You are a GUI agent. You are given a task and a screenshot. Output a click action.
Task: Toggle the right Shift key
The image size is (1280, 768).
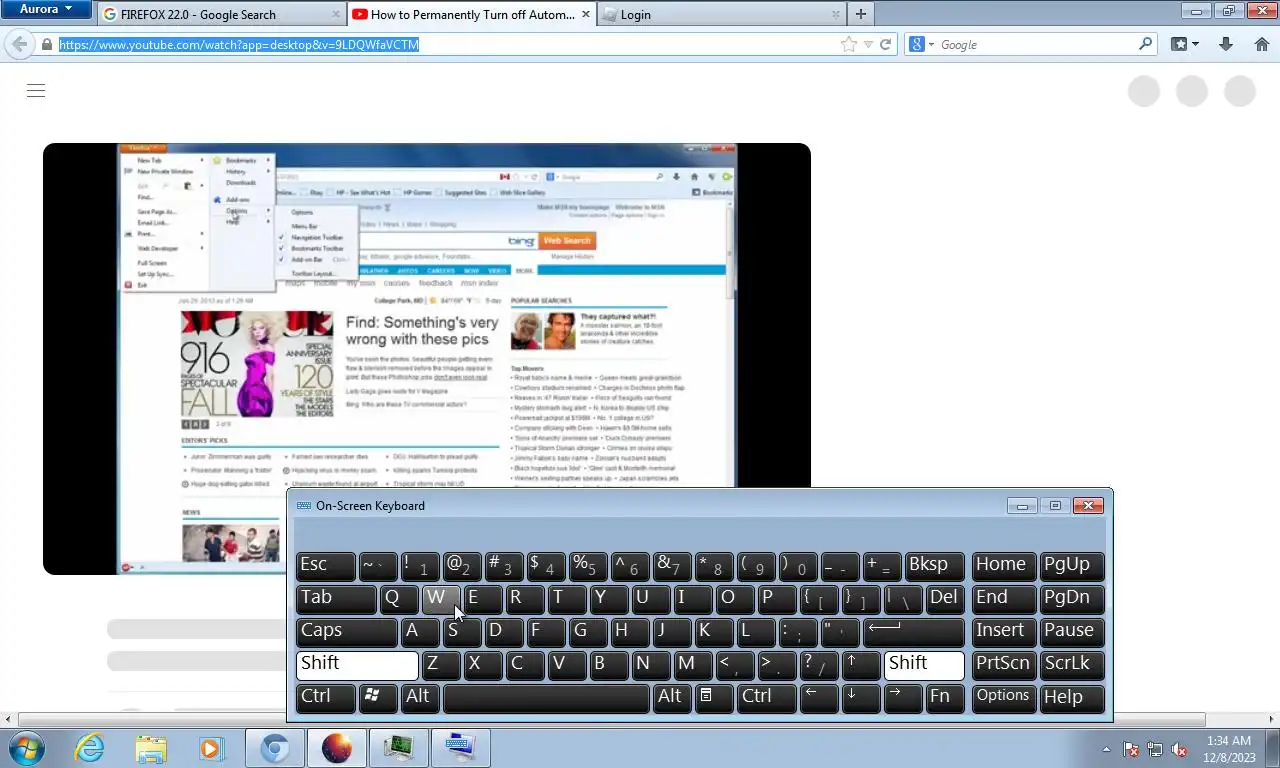coord(924,665)
